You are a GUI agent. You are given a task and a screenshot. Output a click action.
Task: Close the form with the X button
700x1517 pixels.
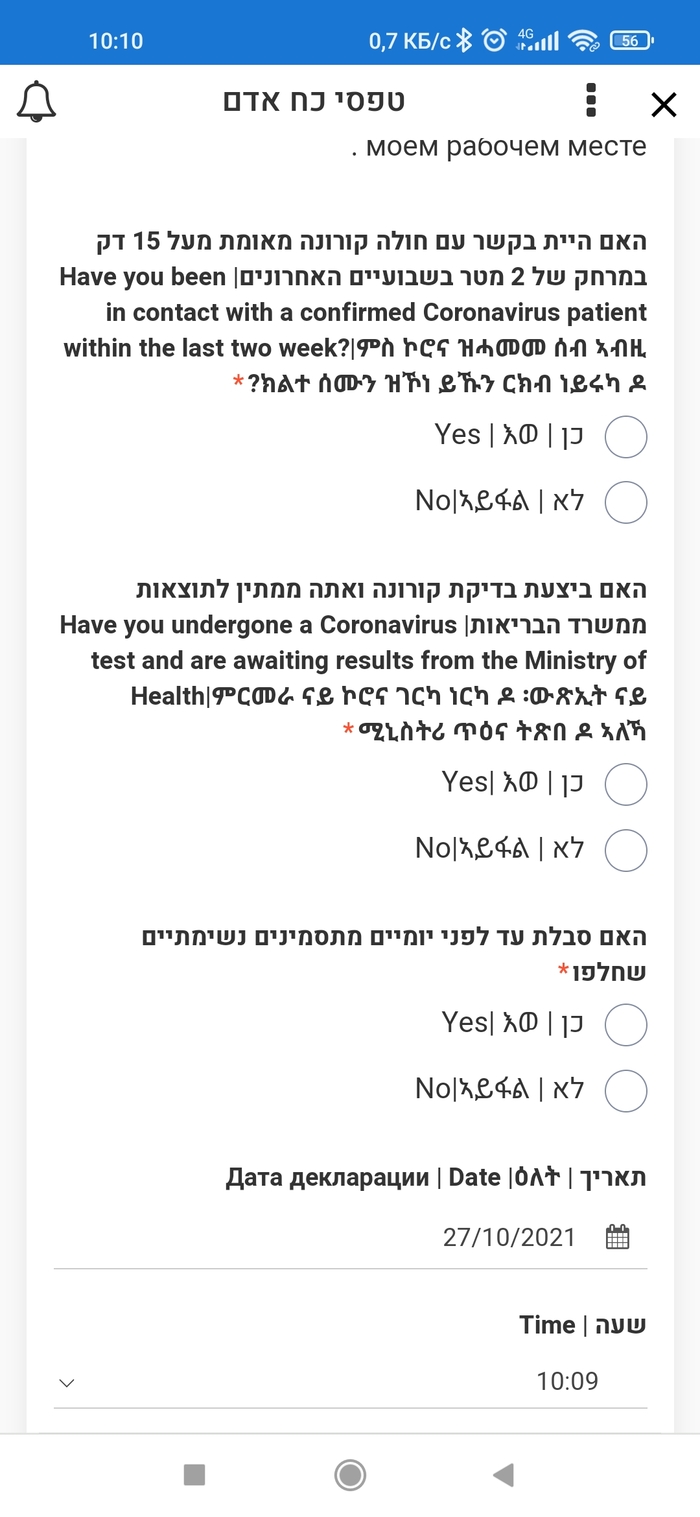663,104
